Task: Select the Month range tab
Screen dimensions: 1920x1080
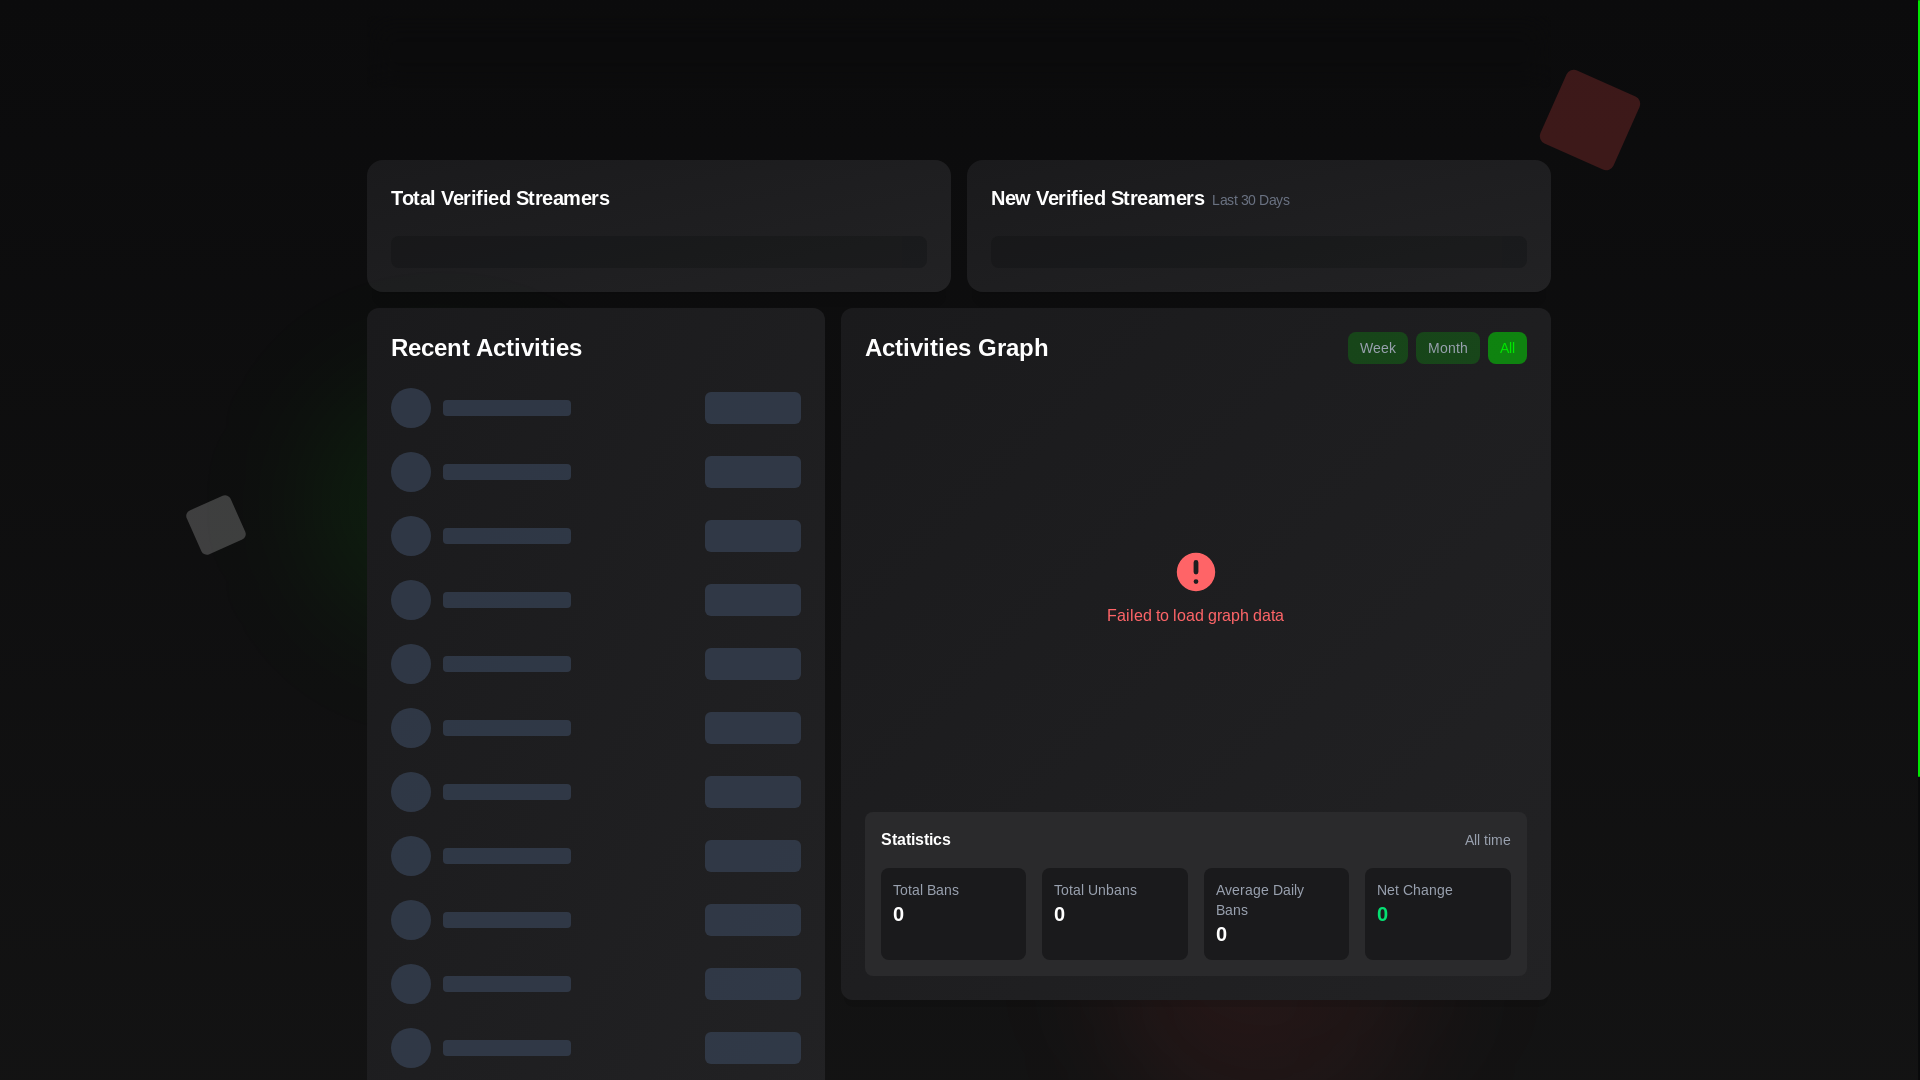Action: tap(1447, 348)
